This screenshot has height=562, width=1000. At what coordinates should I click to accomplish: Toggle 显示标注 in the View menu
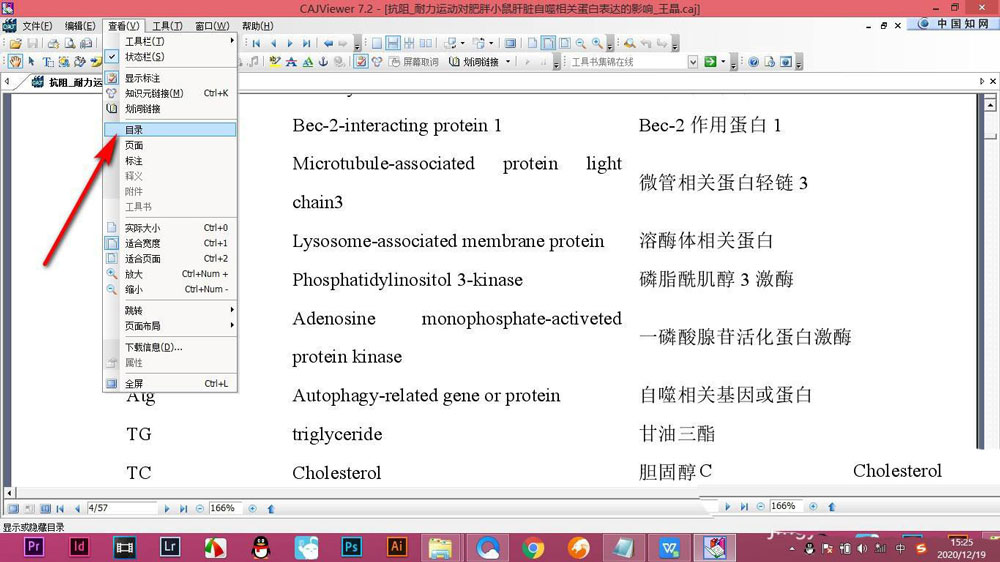point(170,78)
